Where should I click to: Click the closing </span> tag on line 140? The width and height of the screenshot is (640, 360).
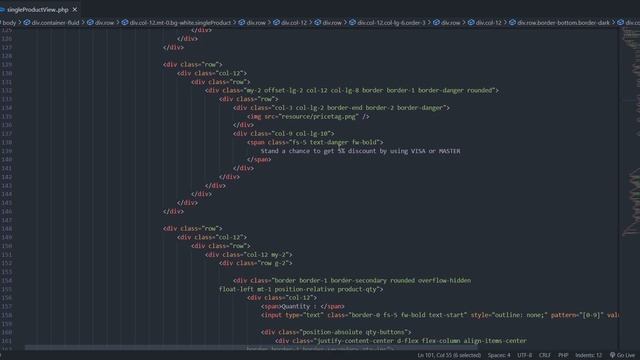(x=259, y=160)
